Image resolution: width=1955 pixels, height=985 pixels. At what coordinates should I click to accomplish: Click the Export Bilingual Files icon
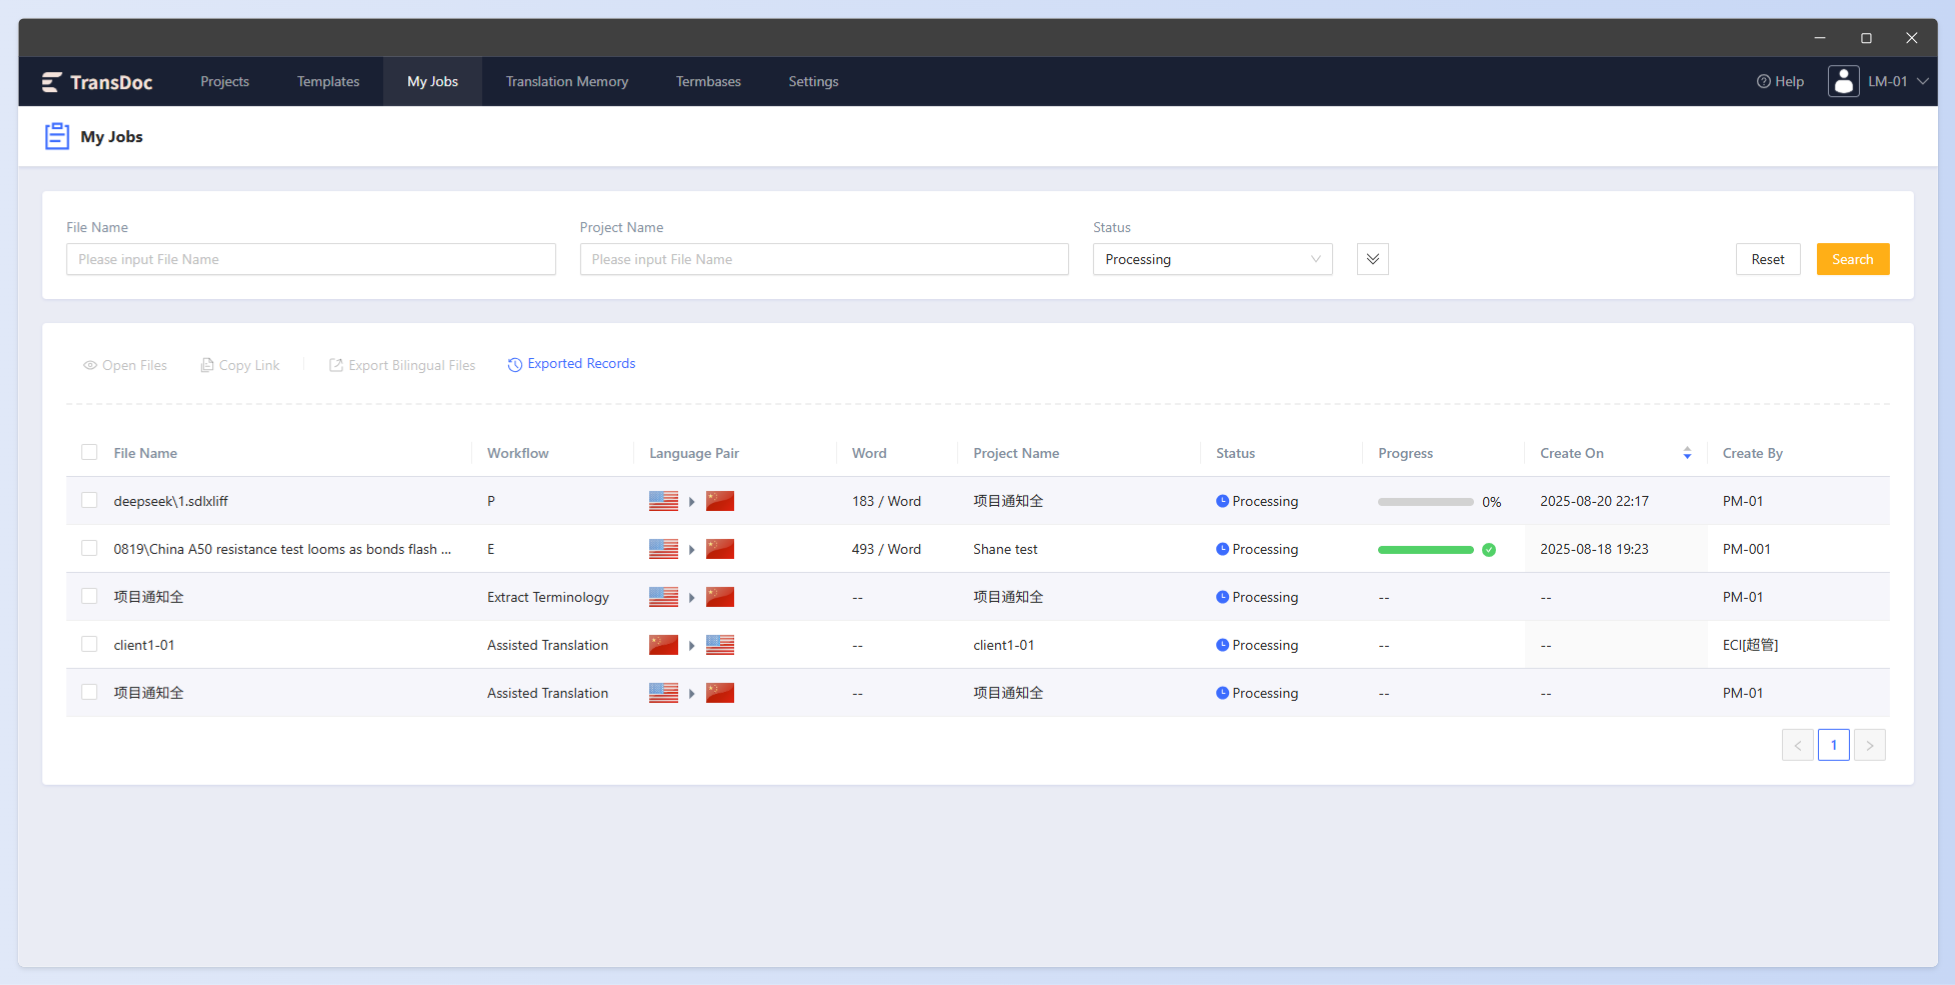(336, 365)
